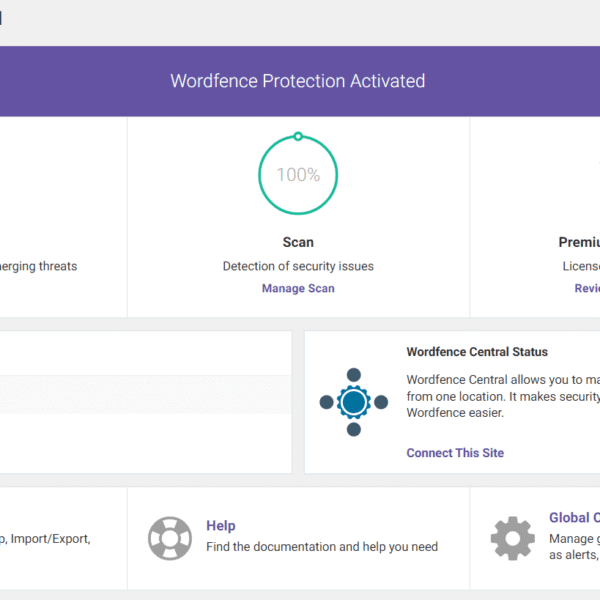Click the Premium heading at right edge
Image resolution: width=600 pixels, height=600 pixels.
coord(579,242)
